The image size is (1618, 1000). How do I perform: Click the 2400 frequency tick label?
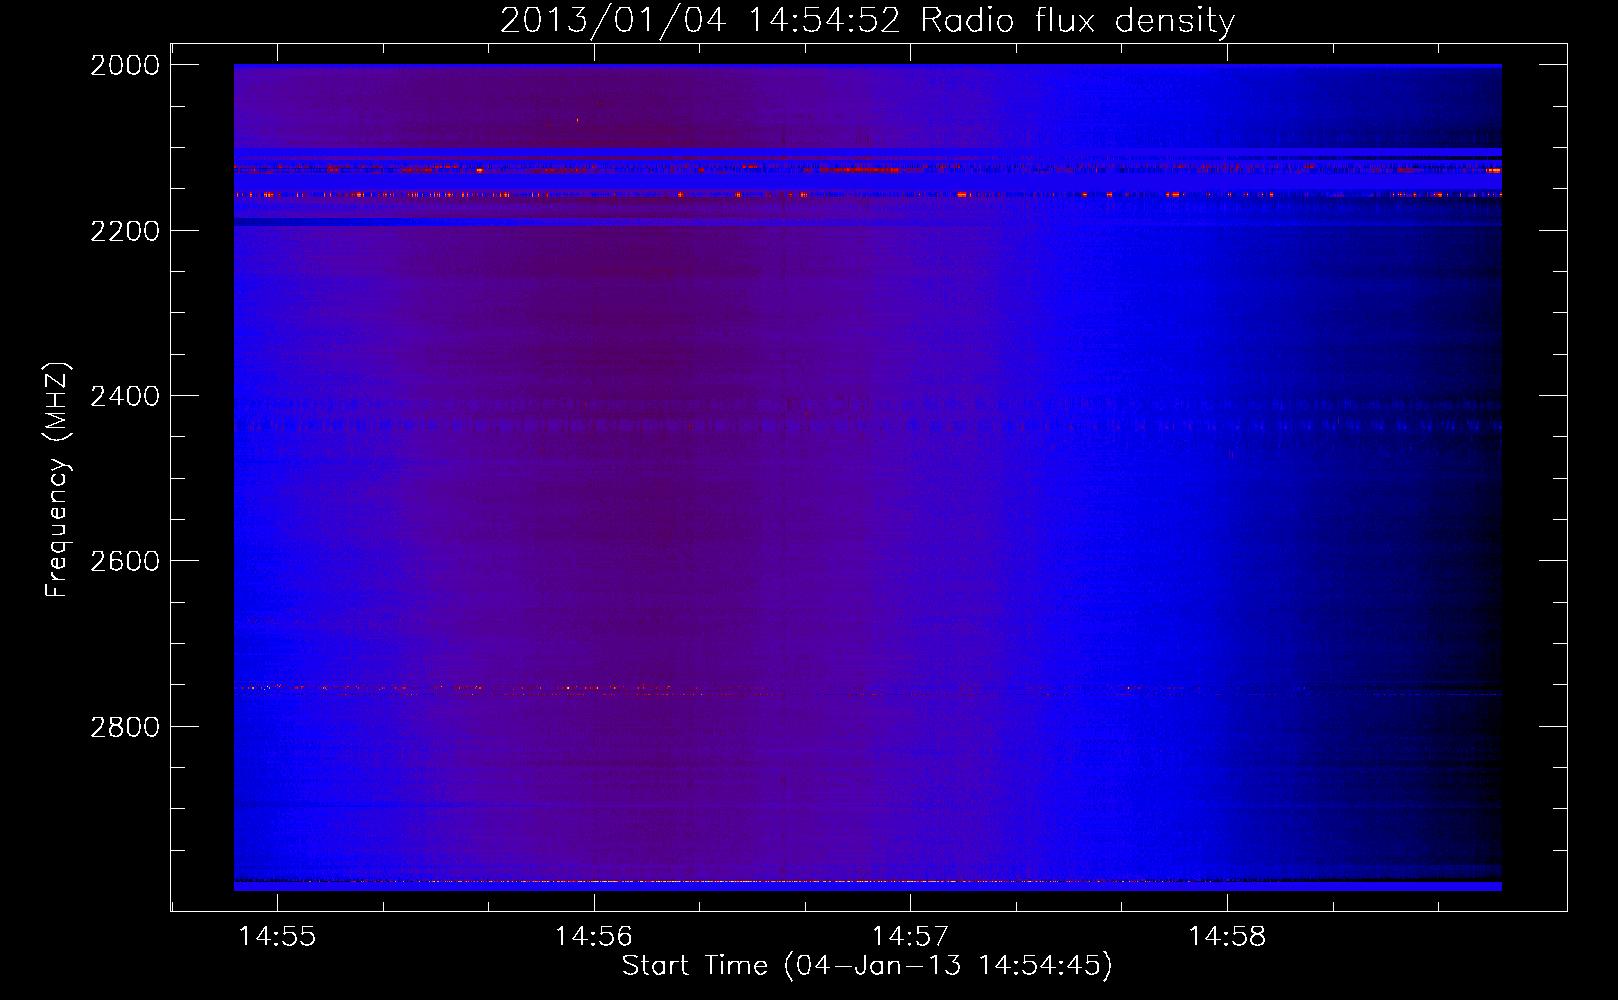[x=125, y=396]
